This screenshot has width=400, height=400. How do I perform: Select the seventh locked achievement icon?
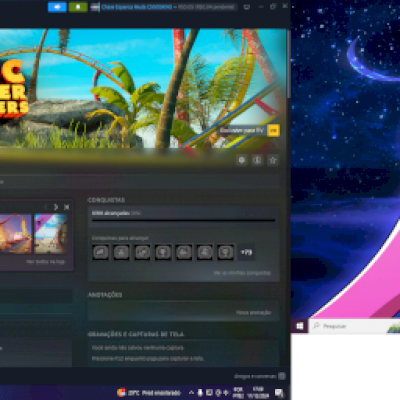[x=225, y=252]
